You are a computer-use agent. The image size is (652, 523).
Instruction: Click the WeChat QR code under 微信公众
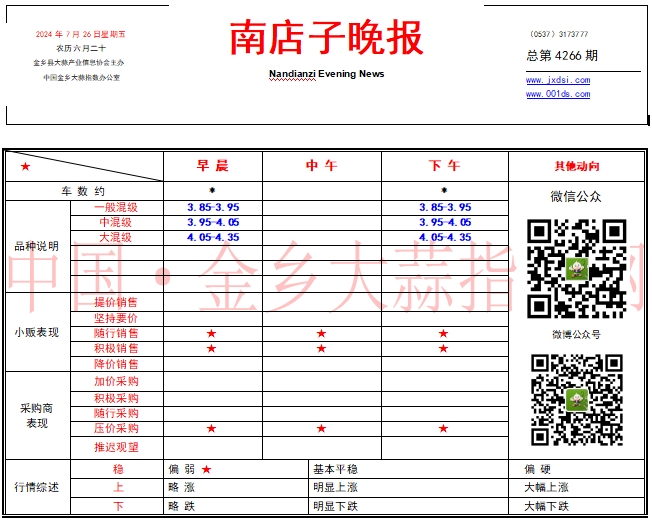pyautogui.click(x=576, y=269)
